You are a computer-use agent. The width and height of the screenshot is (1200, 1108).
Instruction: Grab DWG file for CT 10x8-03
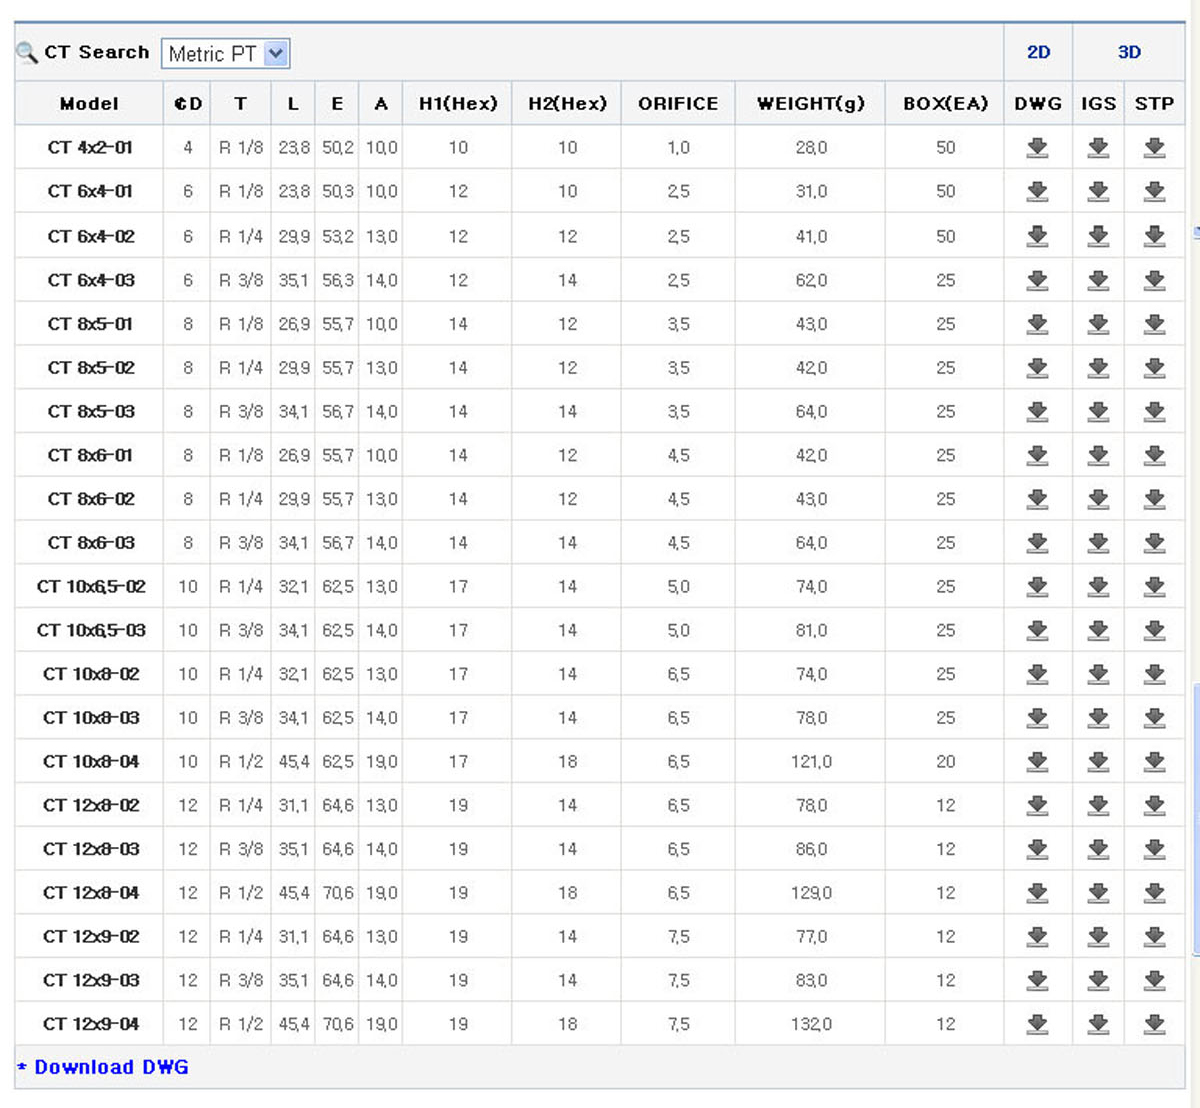pyautogui.click(x=1038, y=718)
